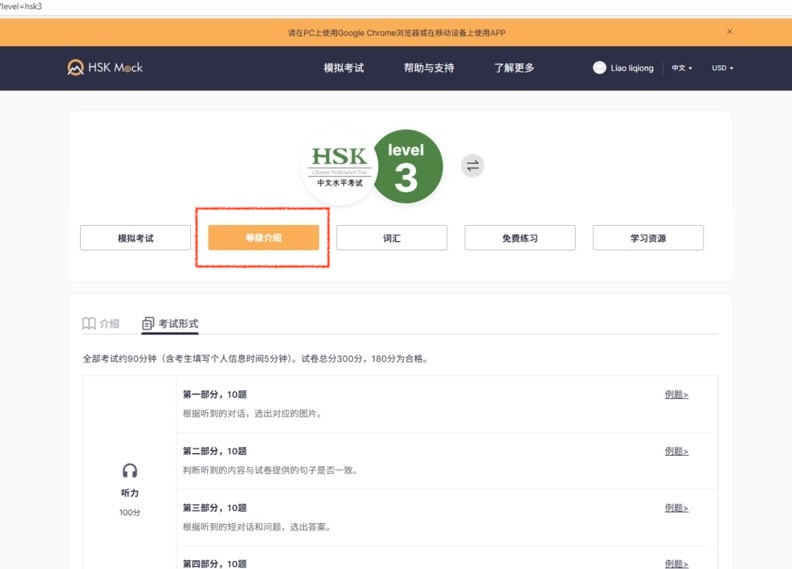The width and height of the screenshot is (792, 569).
Task: Click the 100分 score label under 听力
Action: tap(130, 512)
